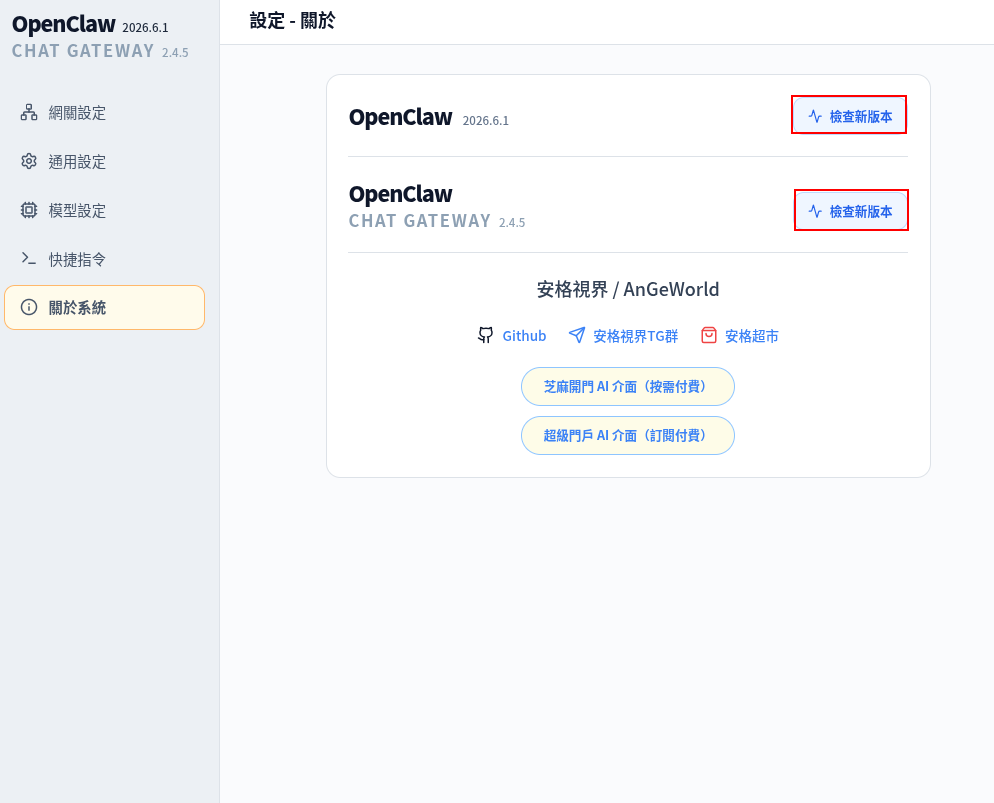Click the GitHub cat logo icon
The image size is (994, 803).
[x=486, y=335]
